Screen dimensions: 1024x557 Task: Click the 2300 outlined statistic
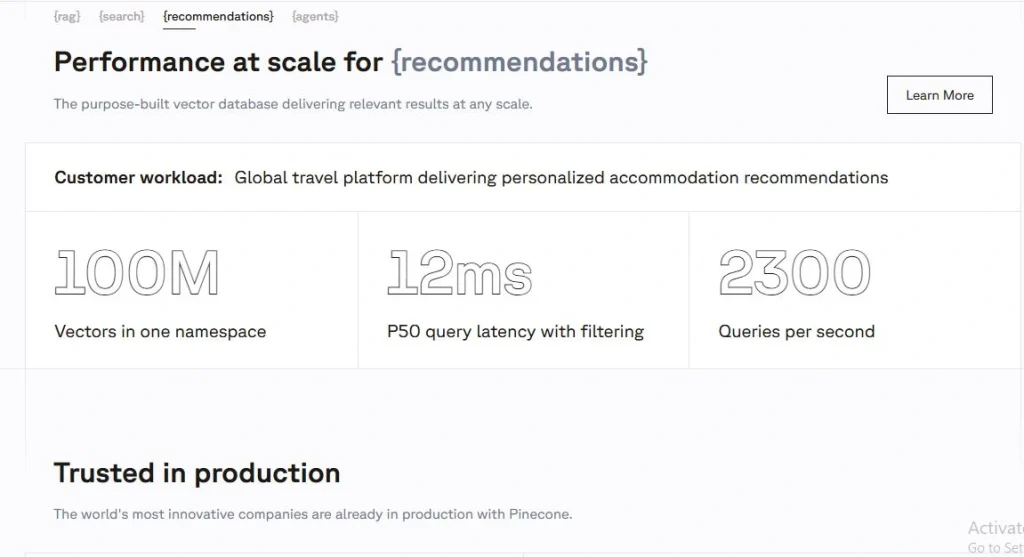click(795, 273)
